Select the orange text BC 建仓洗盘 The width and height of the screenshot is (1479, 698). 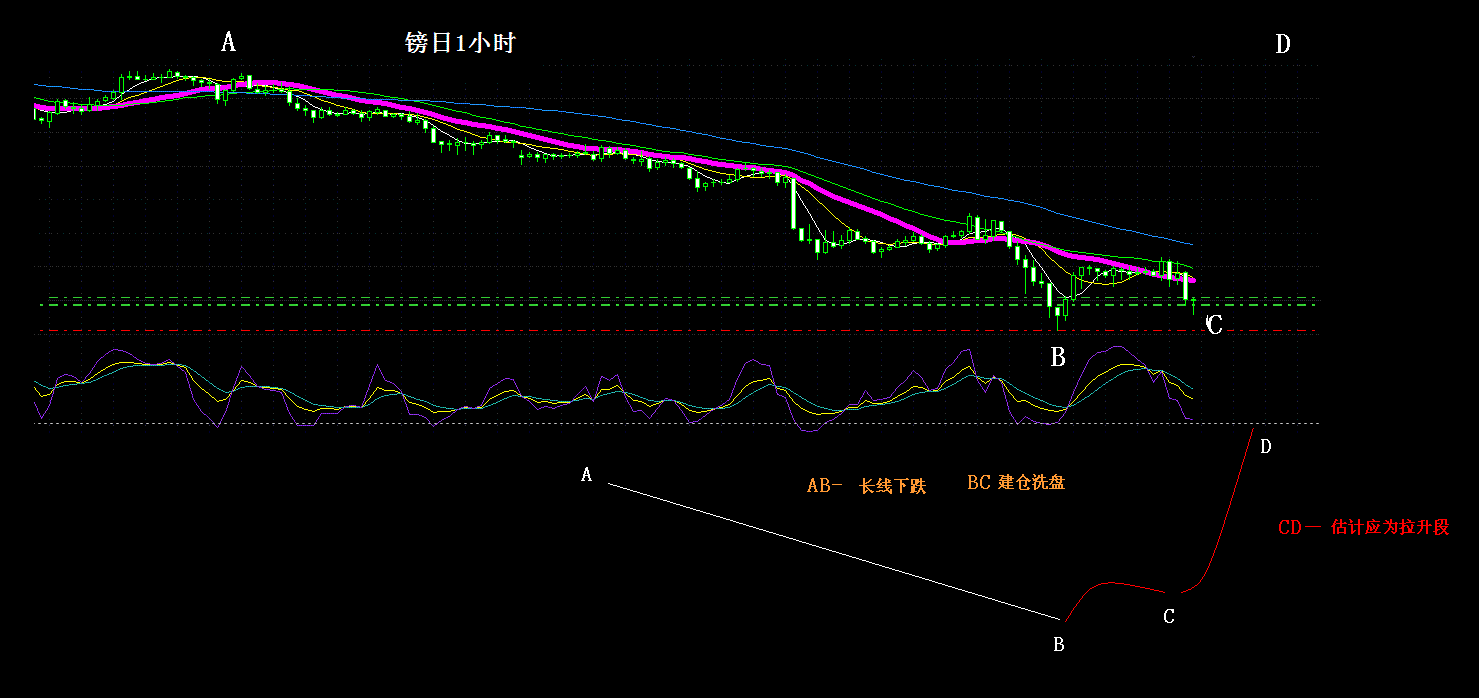[x=1016, y=482]
